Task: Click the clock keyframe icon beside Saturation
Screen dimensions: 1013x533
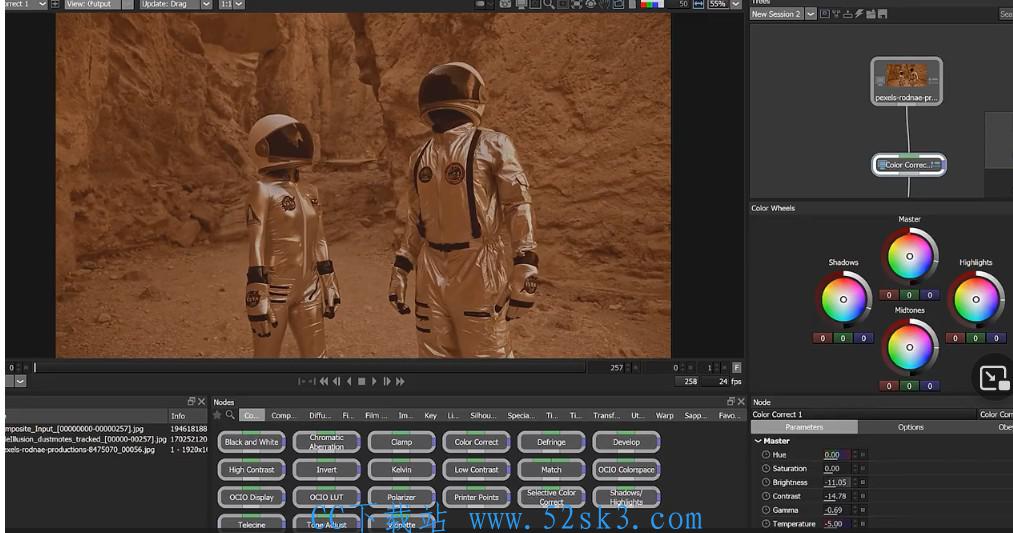Action: tap(766, 468)
